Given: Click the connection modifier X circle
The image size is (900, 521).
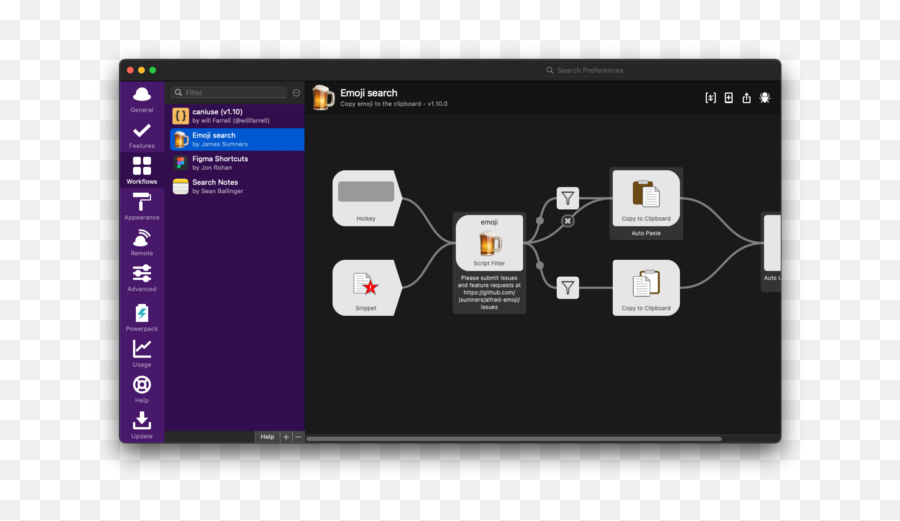Looking at the screenshot, I should [x=567, y=221].
